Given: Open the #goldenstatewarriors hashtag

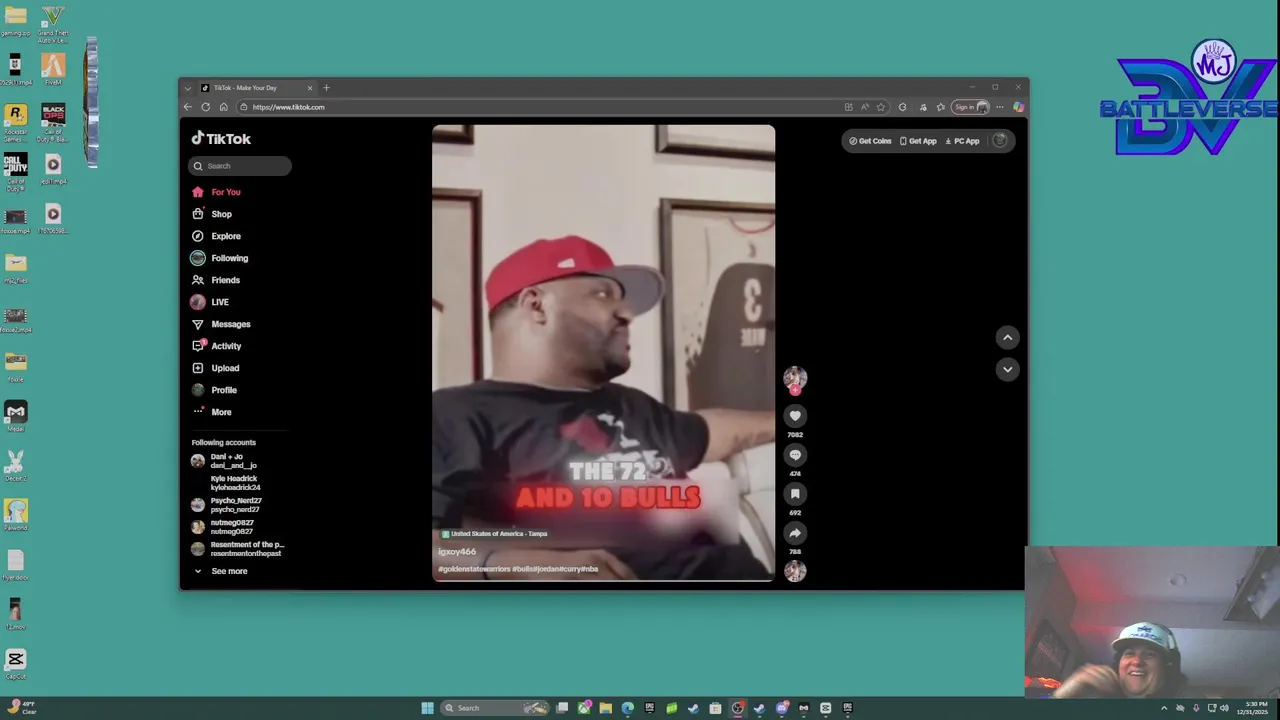Looking at the screenshot, I should click(474, 569).
